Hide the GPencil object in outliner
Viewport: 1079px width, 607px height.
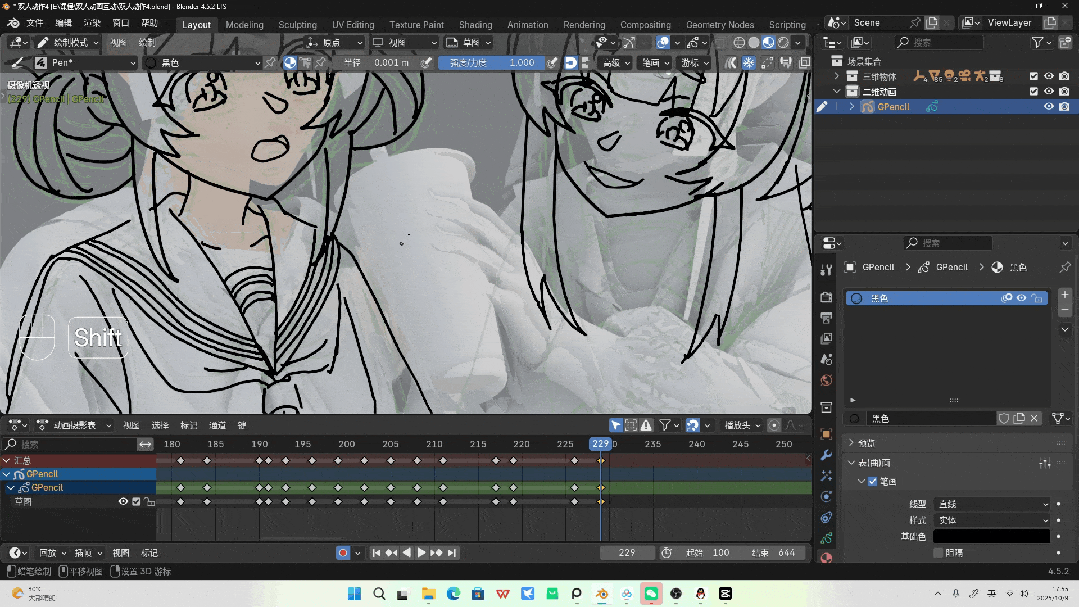[x=1049, y=107]
